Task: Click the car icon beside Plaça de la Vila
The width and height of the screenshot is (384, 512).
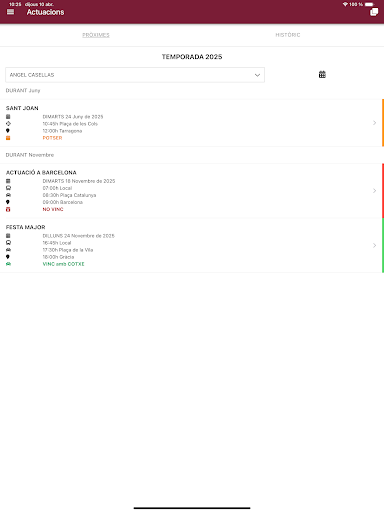Action: pos(8,250)
